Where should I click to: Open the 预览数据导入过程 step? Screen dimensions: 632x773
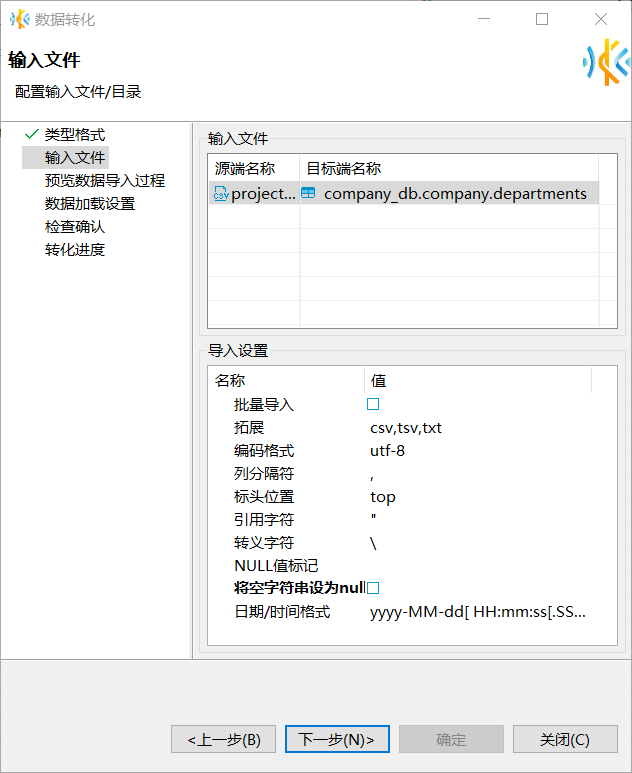click(105, 180)
